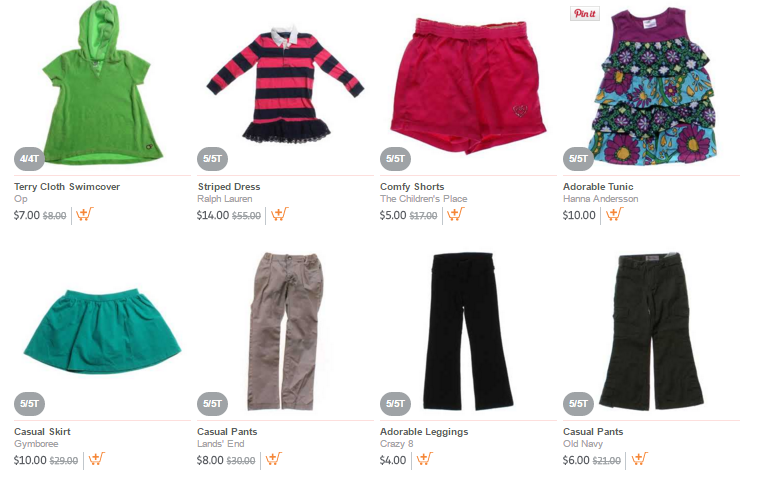759x484 pixels.
Task: View the pink Comfy Shorts photo
Action: click(x=468, y=86)
